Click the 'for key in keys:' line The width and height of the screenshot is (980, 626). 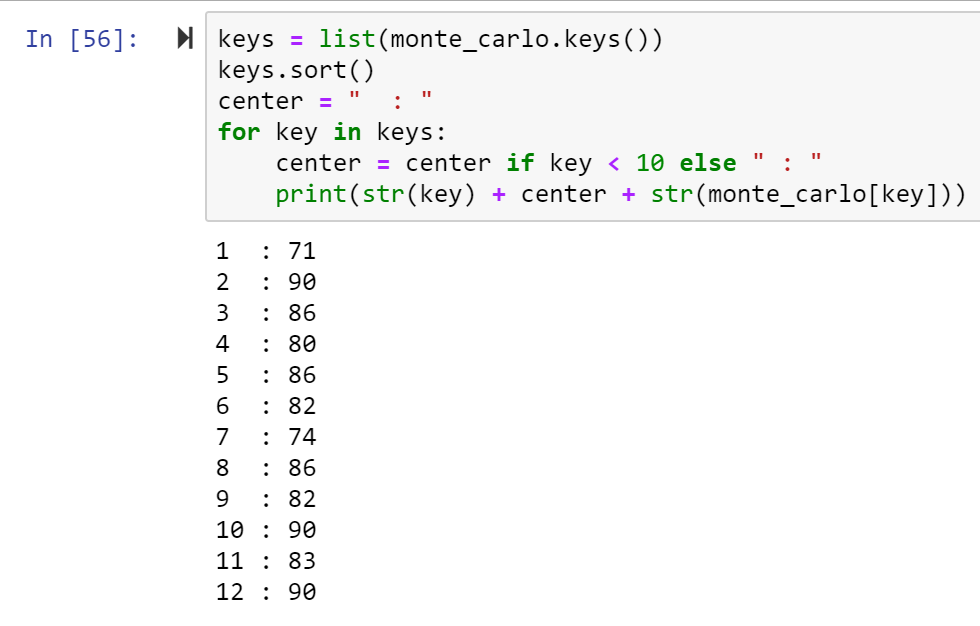[334, 132]
